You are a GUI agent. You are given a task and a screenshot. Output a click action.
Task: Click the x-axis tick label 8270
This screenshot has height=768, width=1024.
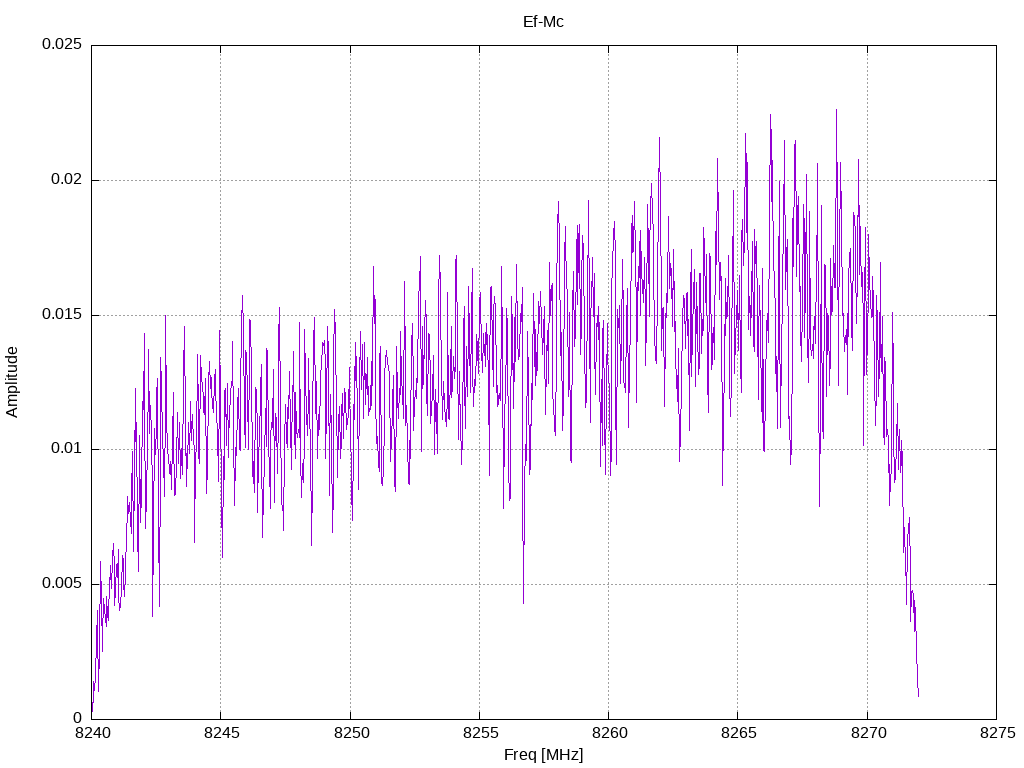(869, 733)
